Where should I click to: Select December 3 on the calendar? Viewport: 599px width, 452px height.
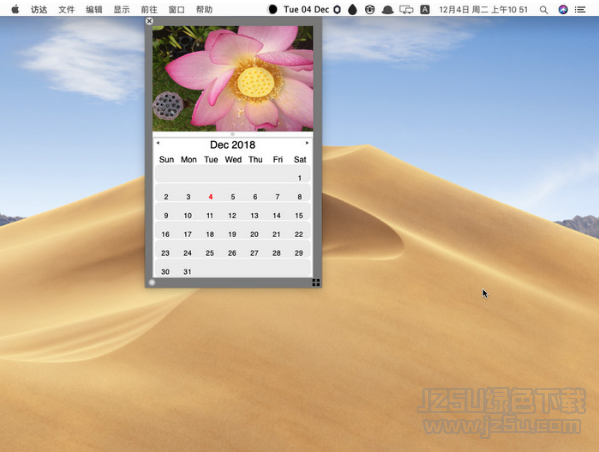(188, 196)
